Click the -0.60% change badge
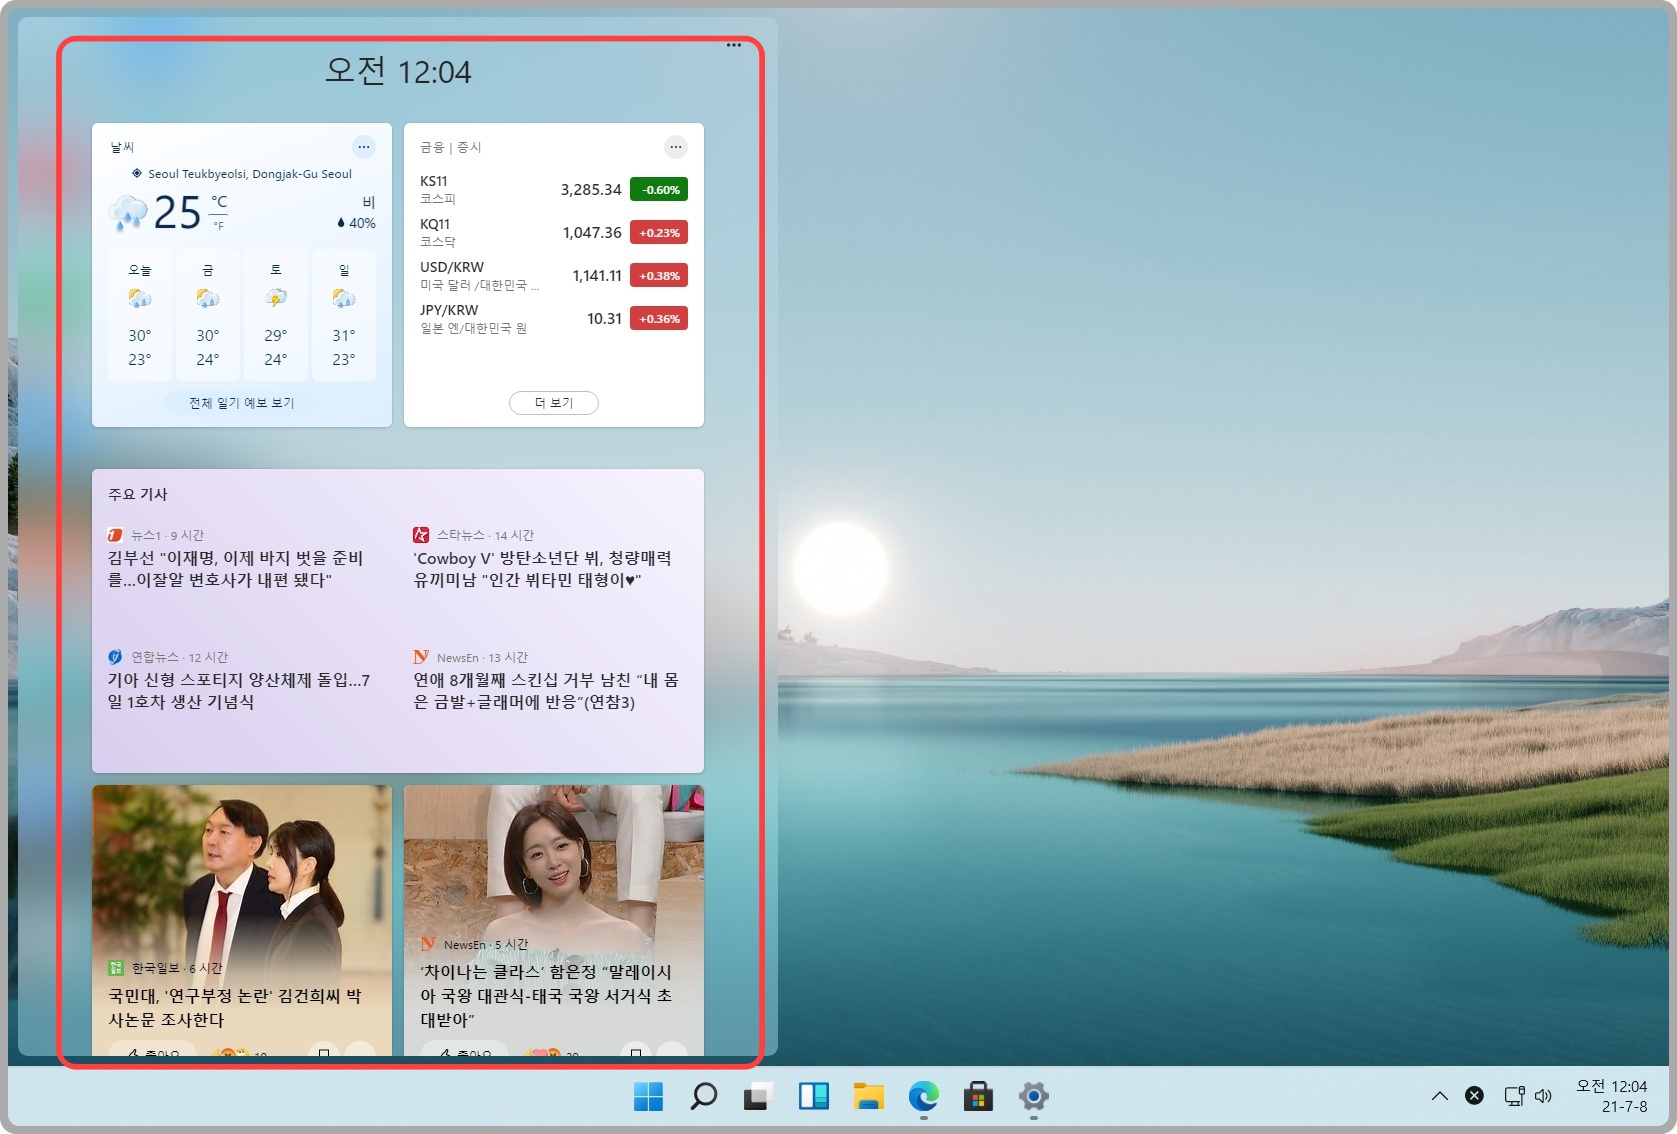The height and width of the screenshot is (1134, 1677). [659, 189]
